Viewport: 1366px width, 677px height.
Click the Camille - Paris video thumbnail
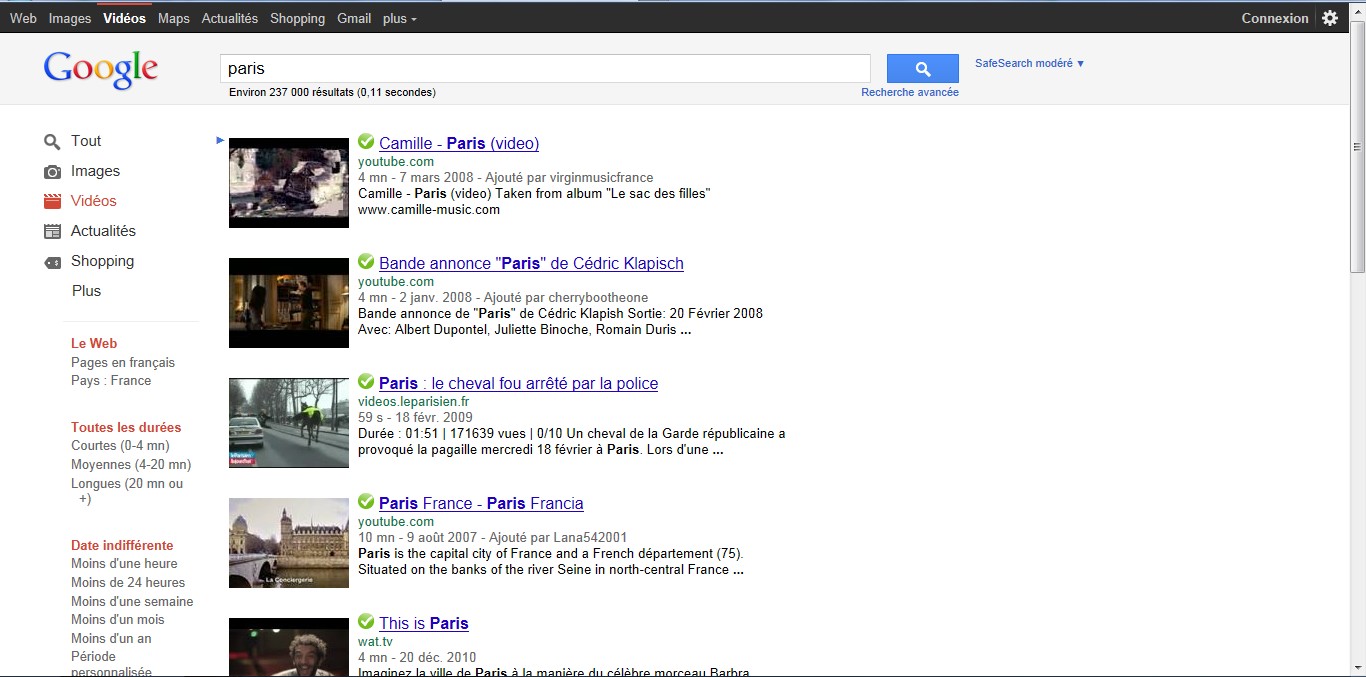pos(289,183)
